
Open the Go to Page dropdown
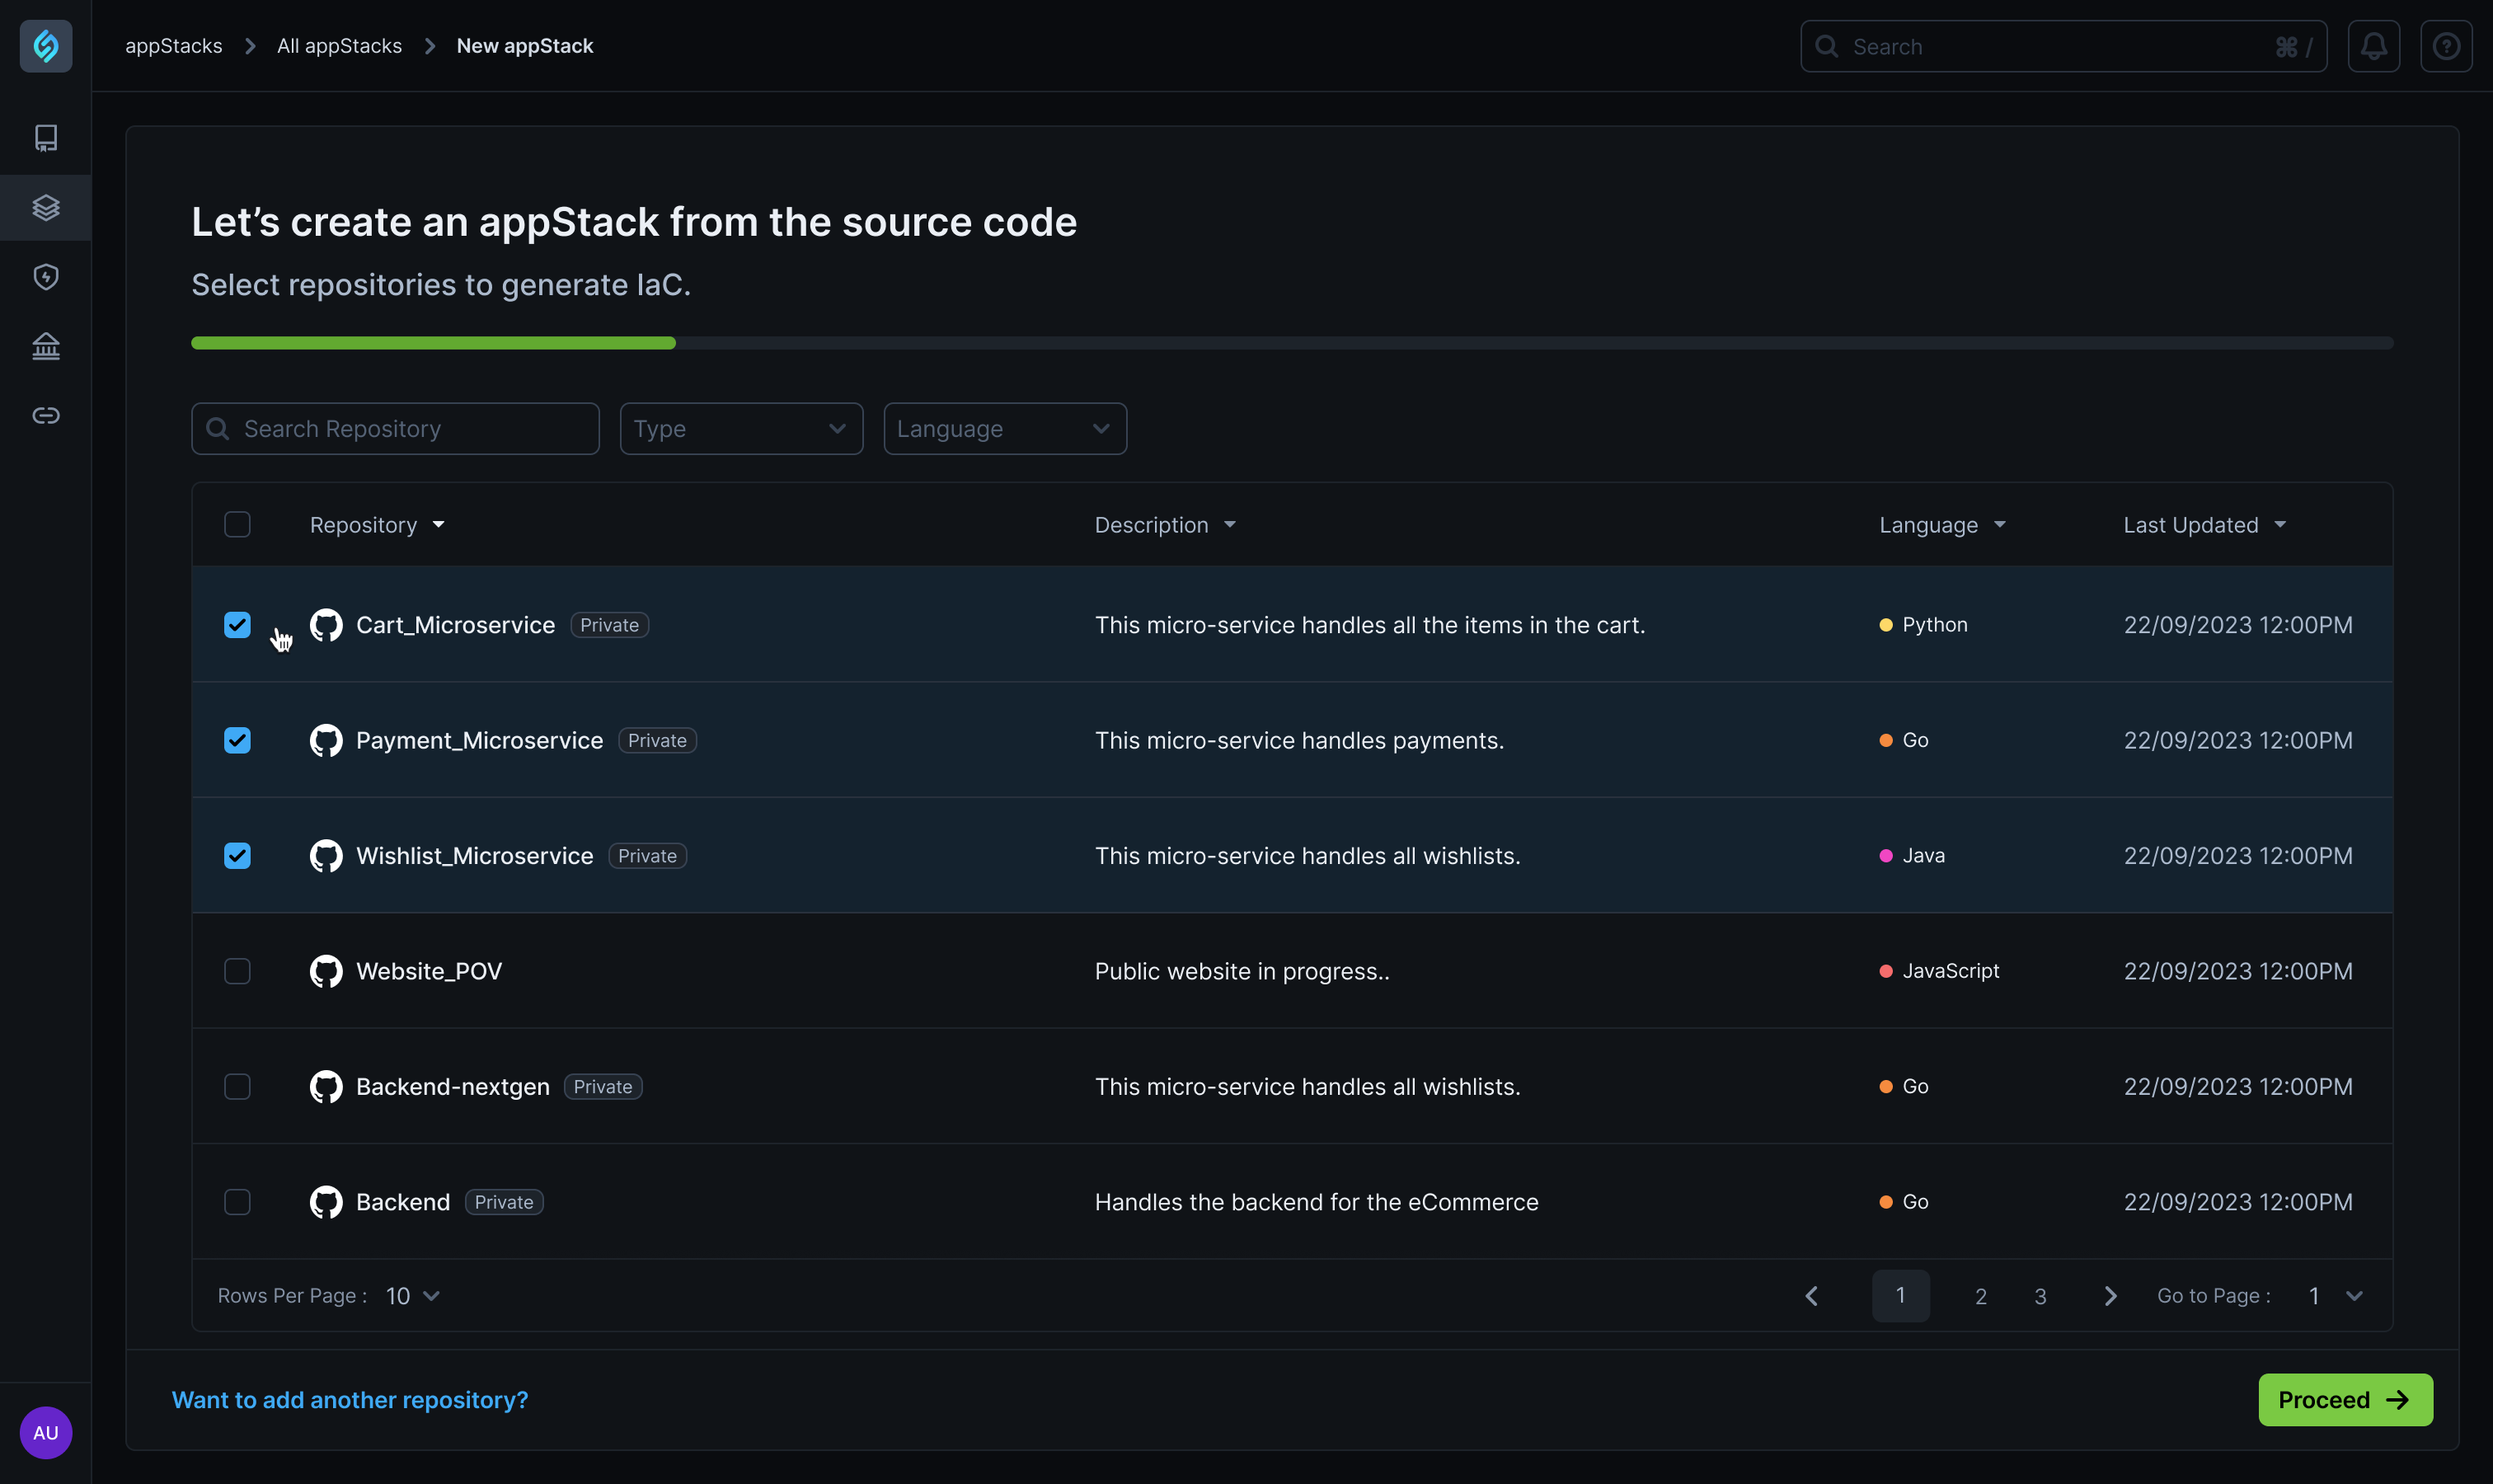coord(2335,1296)
